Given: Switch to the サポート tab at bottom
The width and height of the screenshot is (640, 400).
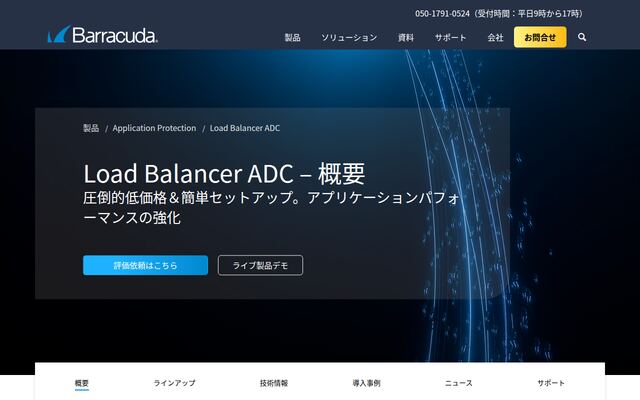Looking at the screenshot, I should click(551, 383).
